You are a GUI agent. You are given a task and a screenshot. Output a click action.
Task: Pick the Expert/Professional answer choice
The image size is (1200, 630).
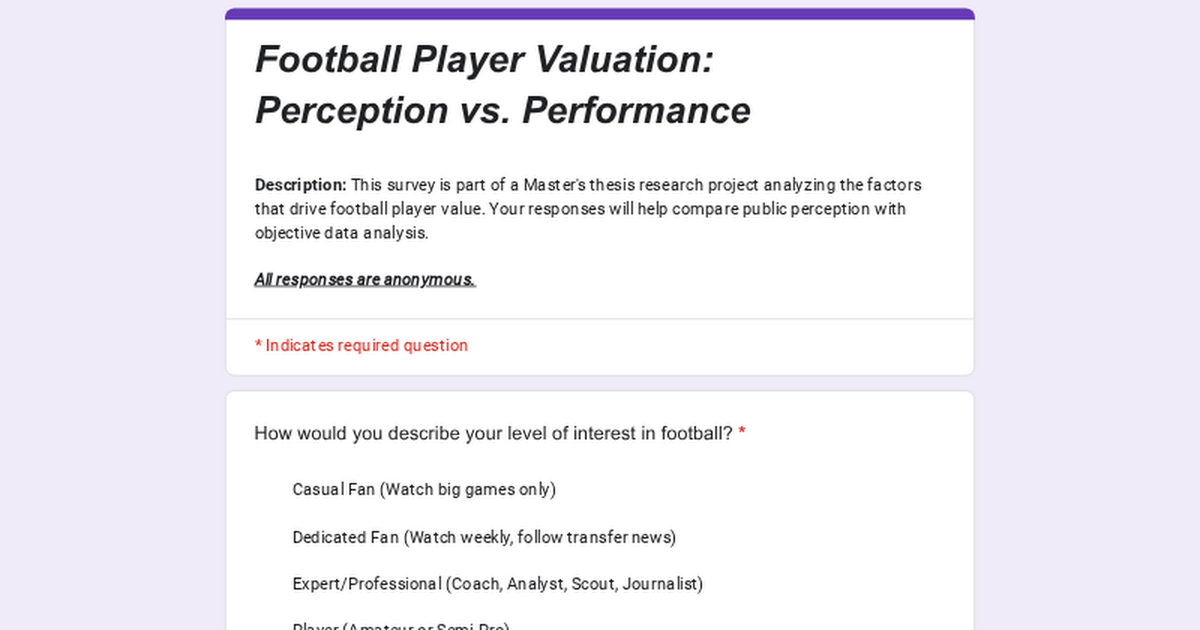(x=497, y=584)
